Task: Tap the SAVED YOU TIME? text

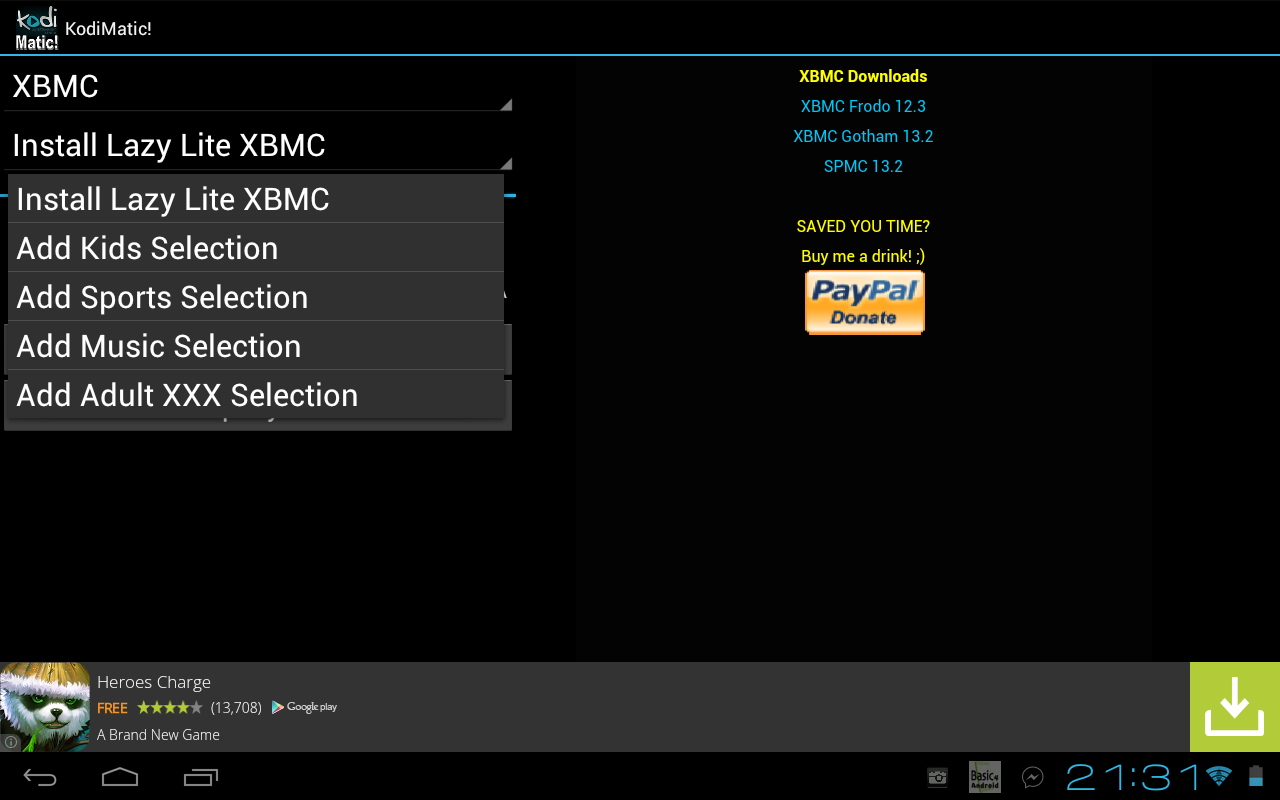Action: (x=863, y=226)
